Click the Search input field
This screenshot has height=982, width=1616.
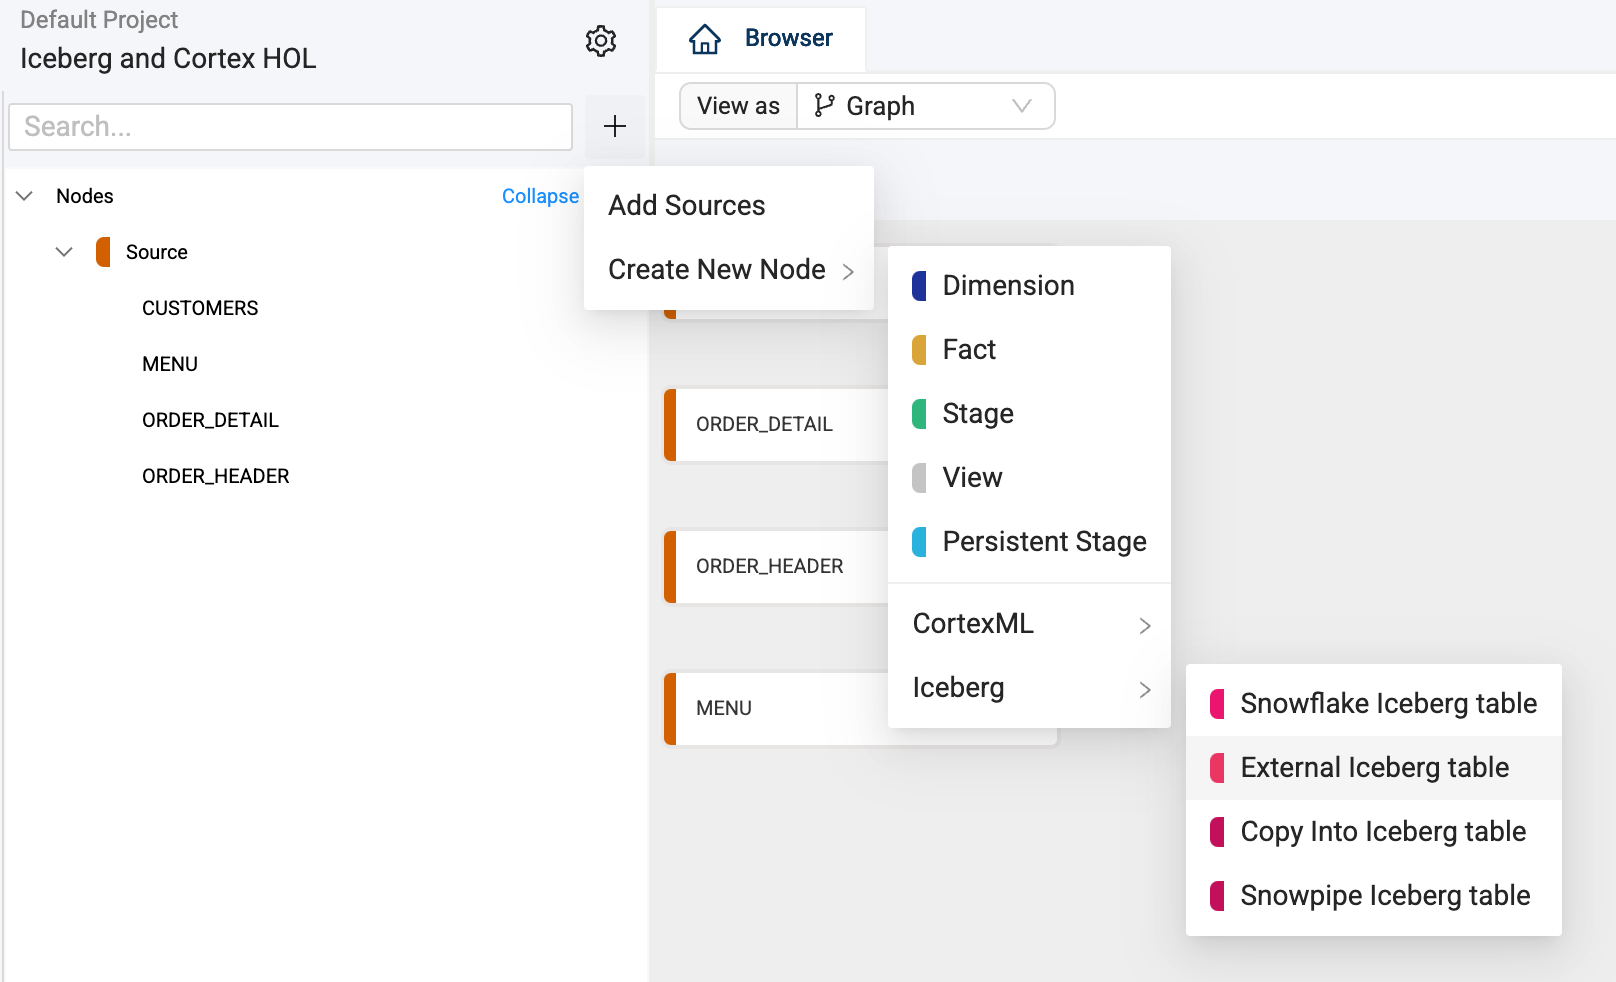pyautogui.click(x=291, y=127)
